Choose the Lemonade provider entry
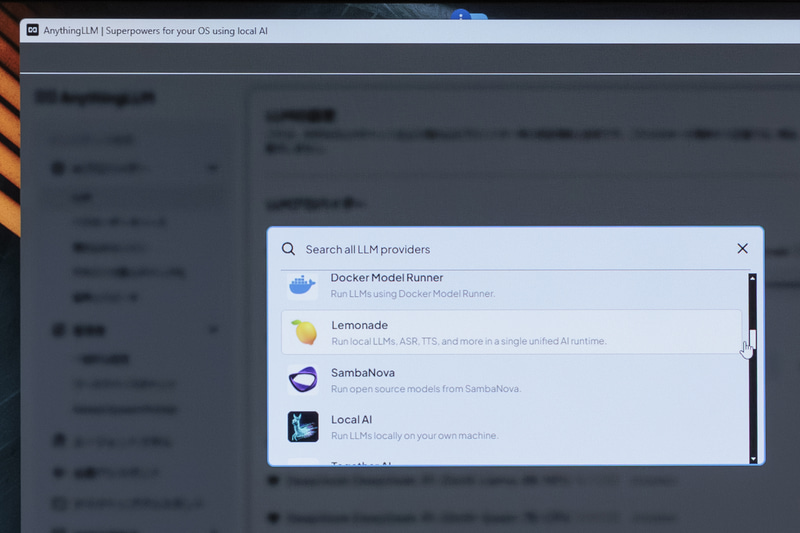The width and height of the screenshot is (800, 533). [511, 332]
